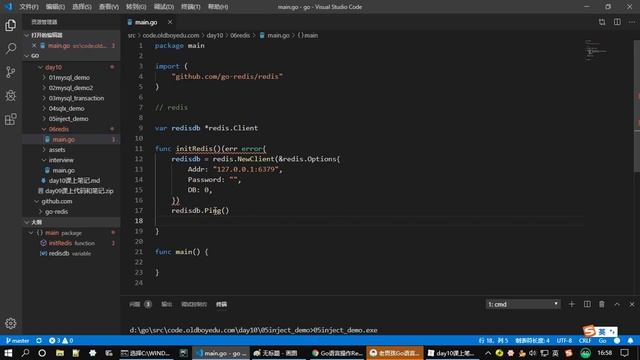Image resolution: width=640 pixels, height=360 pixels.
Task: Collapse the interview folder
Action: 71,160
